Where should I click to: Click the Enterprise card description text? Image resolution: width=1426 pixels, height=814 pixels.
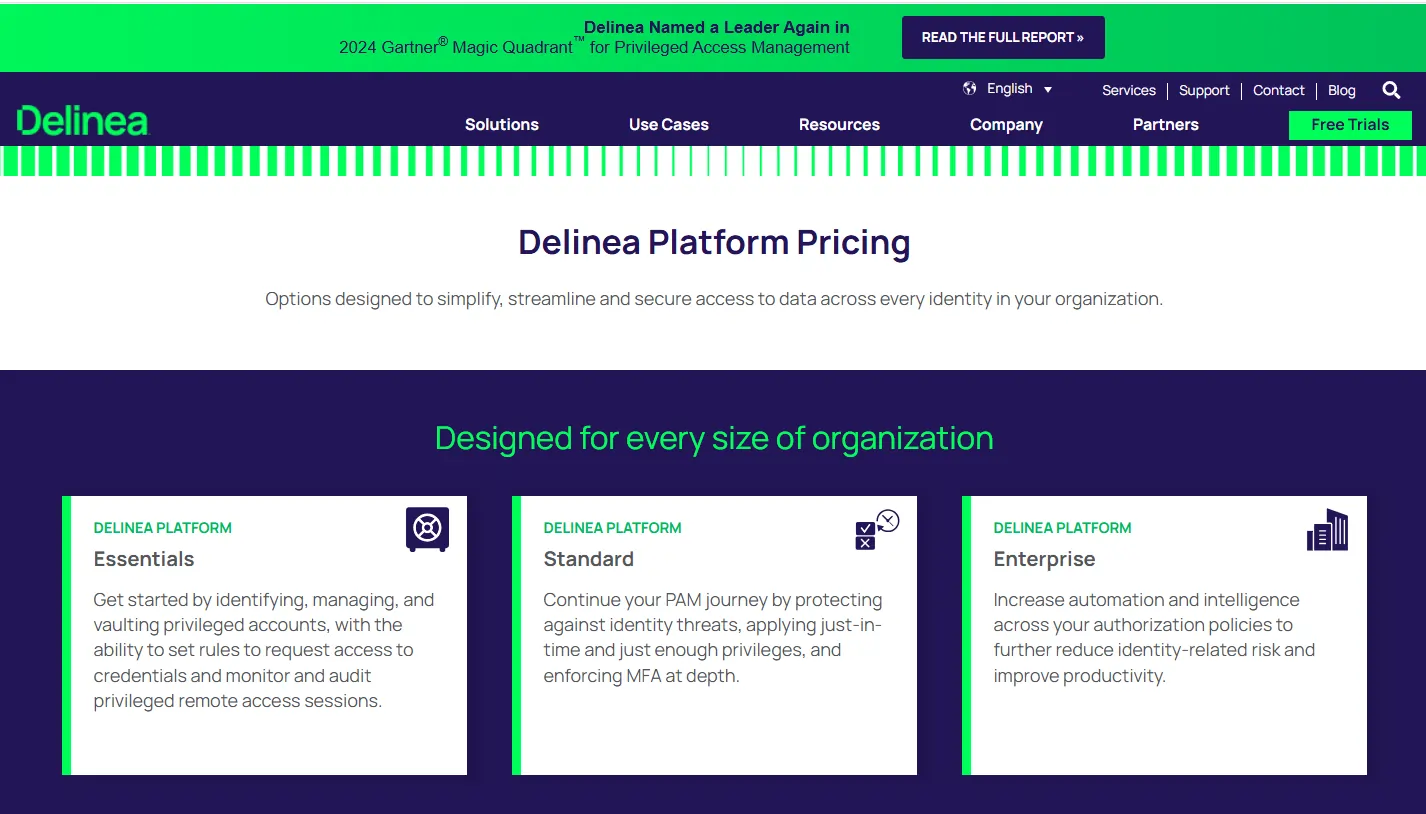pos(1154,638)
